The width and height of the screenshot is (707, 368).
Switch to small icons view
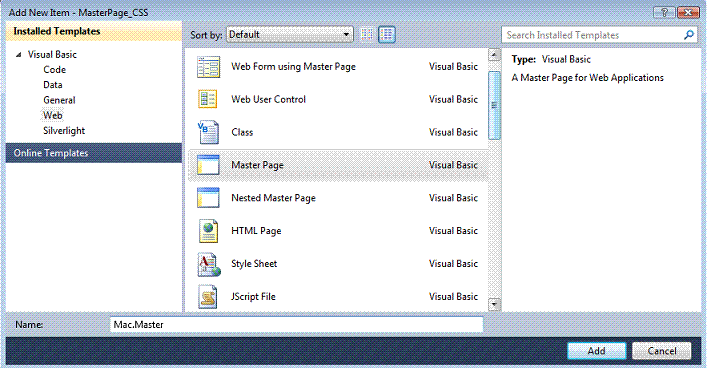[367, 35]
